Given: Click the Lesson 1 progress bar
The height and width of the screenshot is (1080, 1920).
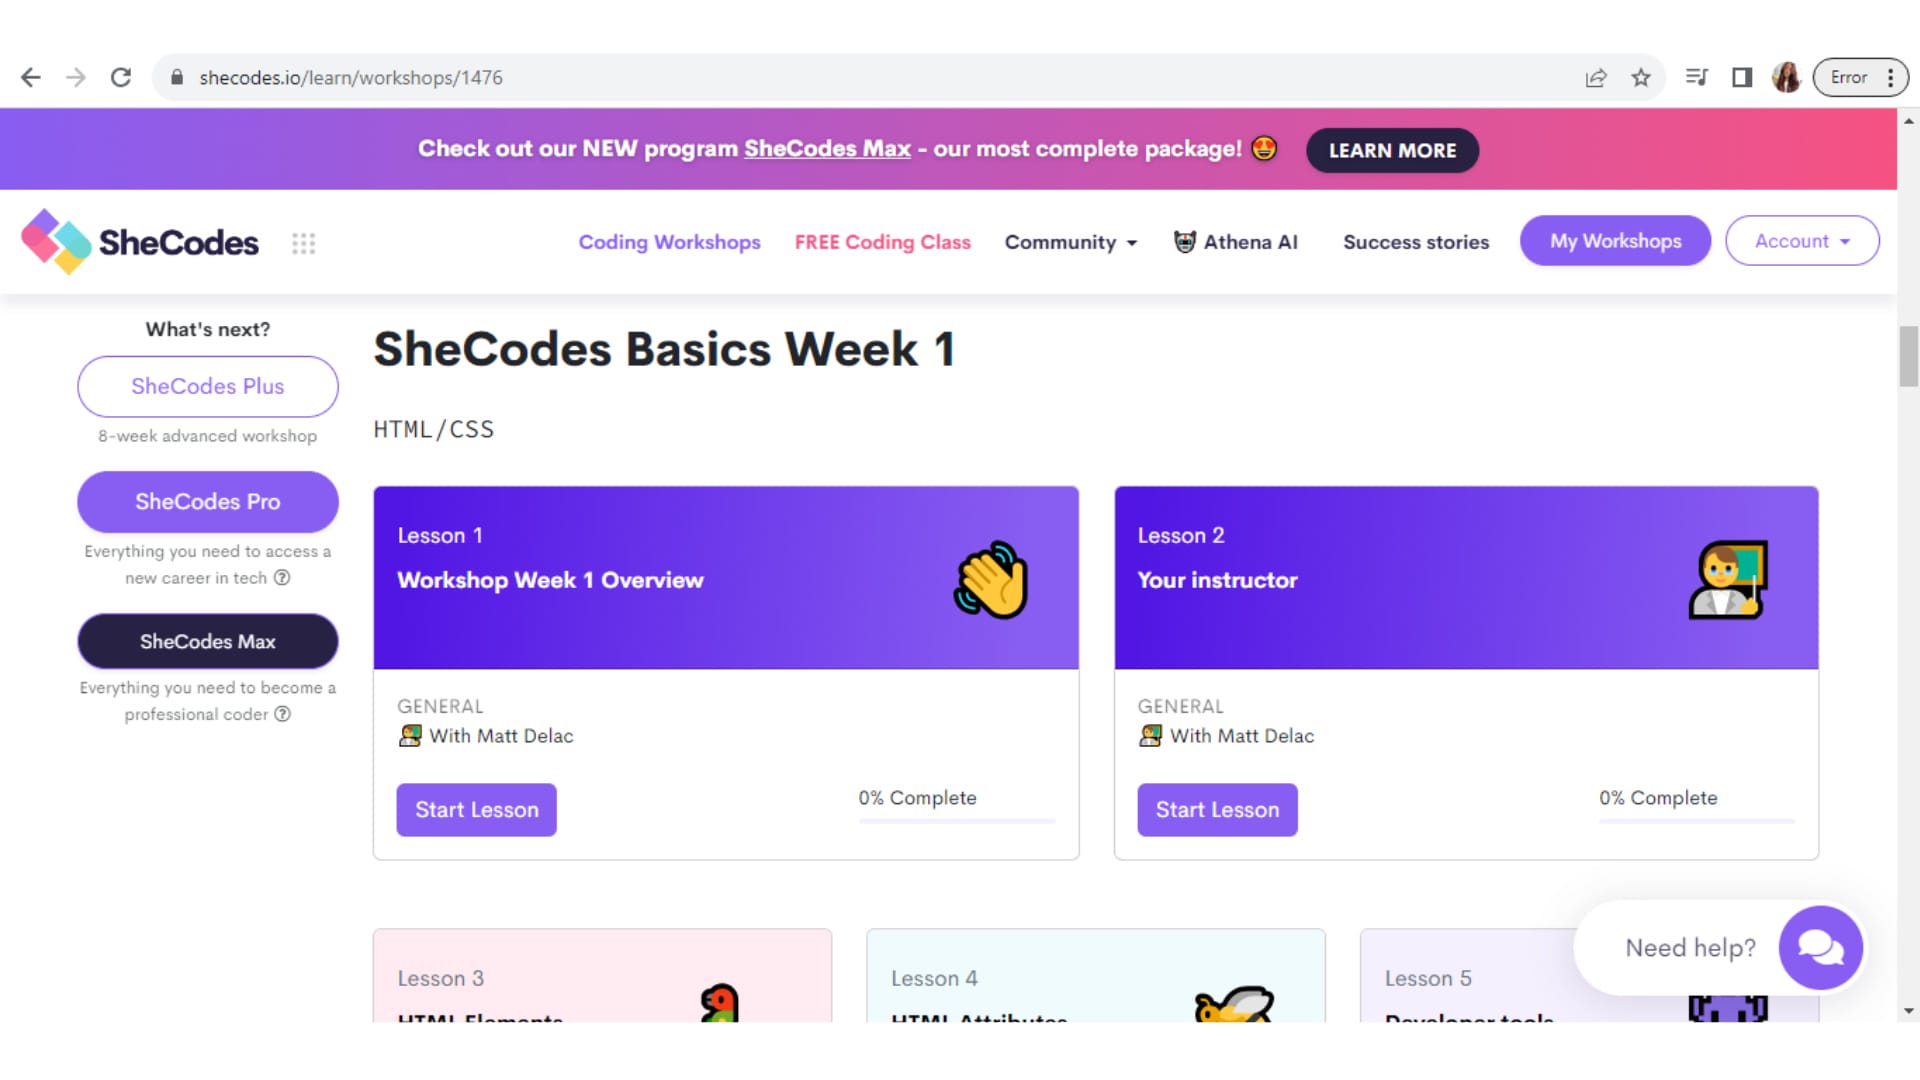Looking at the screenshot, I should point(957,821).
